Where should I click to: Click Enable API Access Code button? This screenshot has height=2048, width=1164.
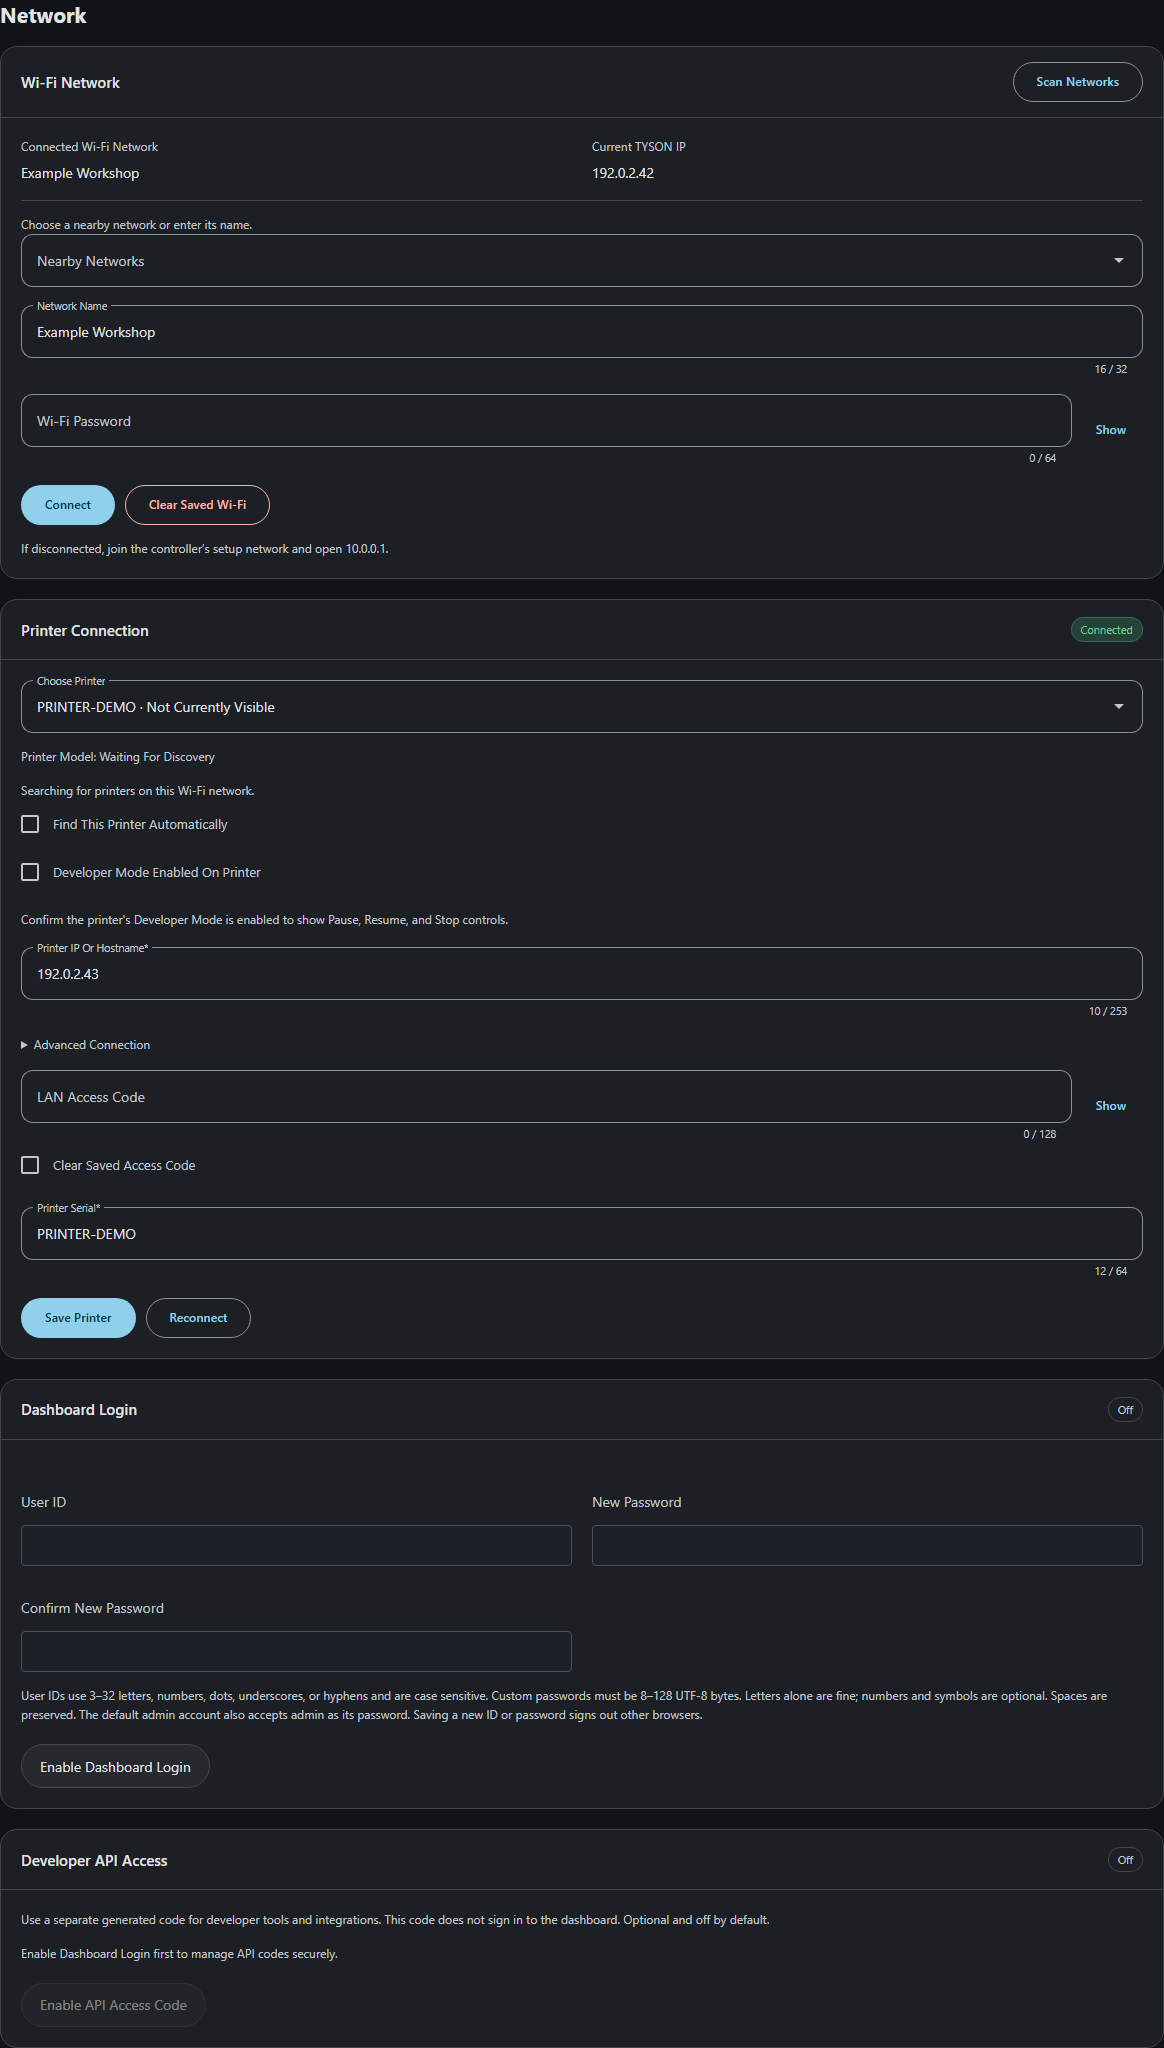[113, 2005]
